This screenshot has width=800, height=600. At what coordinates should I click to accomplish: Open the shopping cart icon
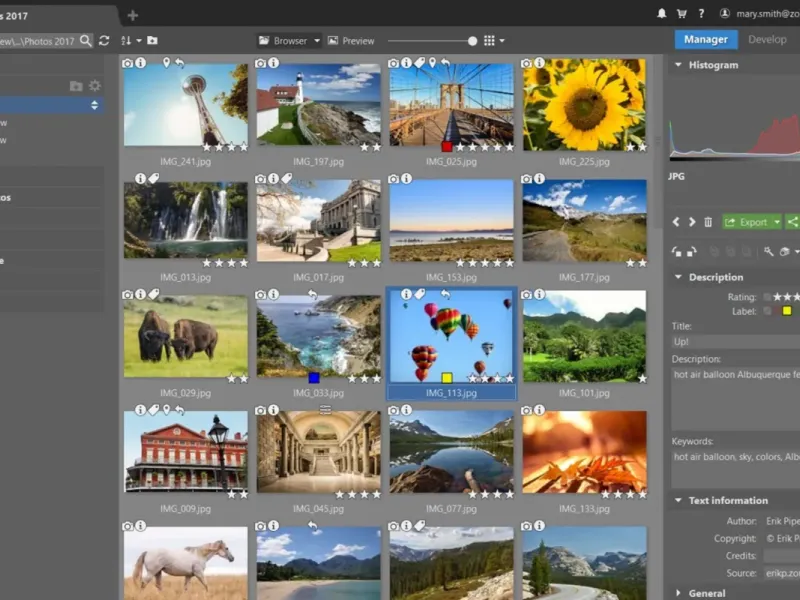pos(681,14)
